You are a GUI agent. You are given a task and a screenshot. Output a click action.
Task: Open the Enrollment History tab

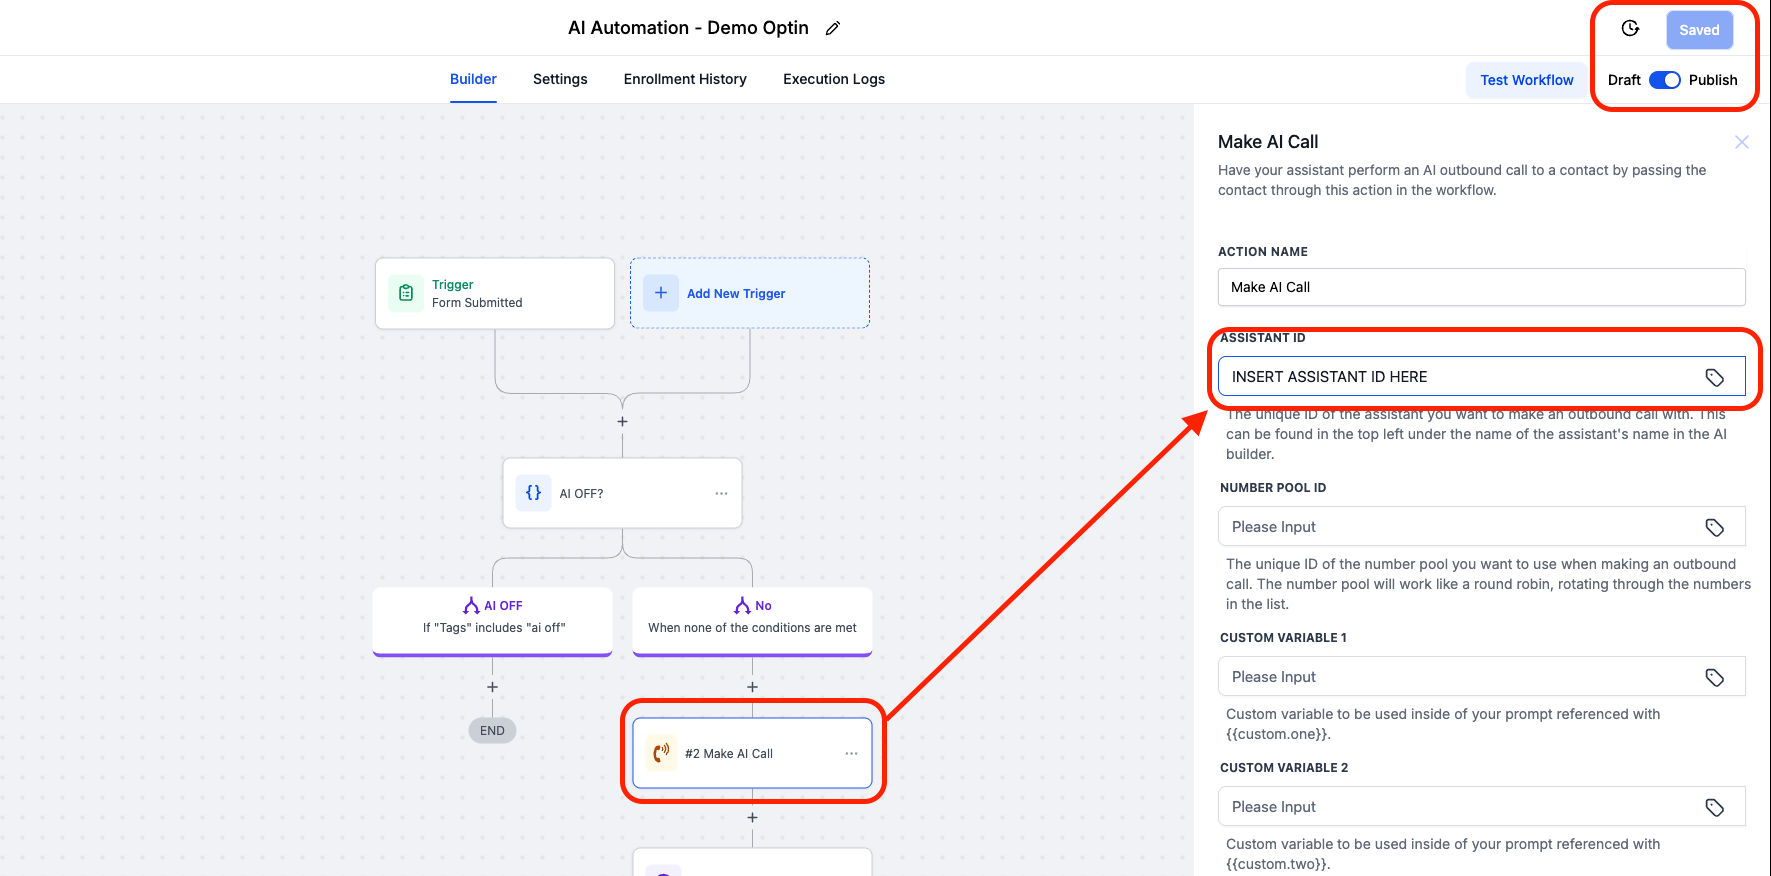click(685, 79)
